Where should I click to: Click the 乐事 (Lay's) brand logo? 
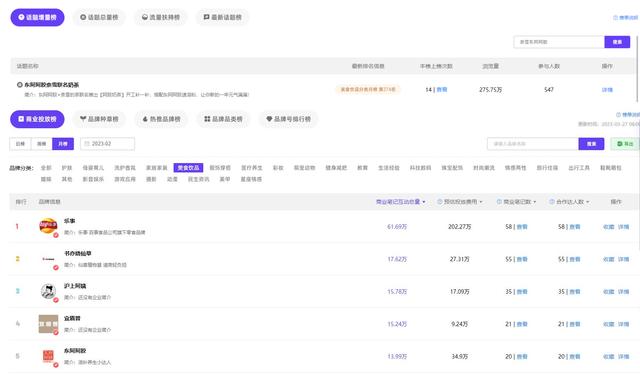(x=48, y=226)
